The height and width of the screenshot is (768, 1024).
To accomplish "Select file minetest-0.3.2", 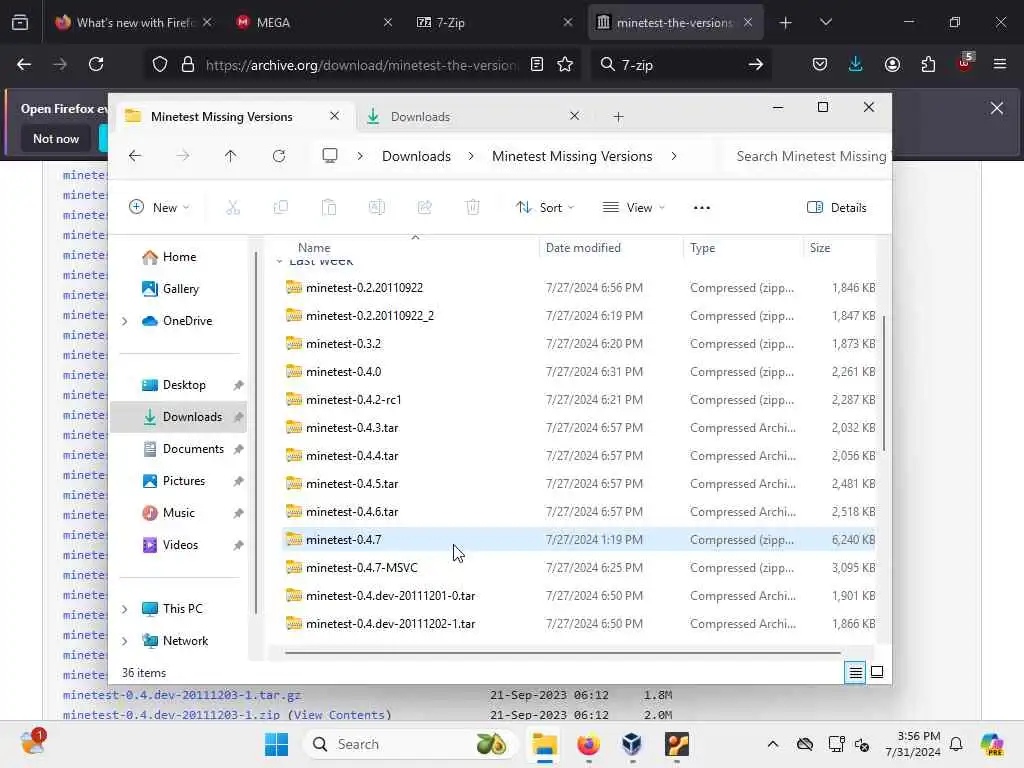I will tap(579, 344).
